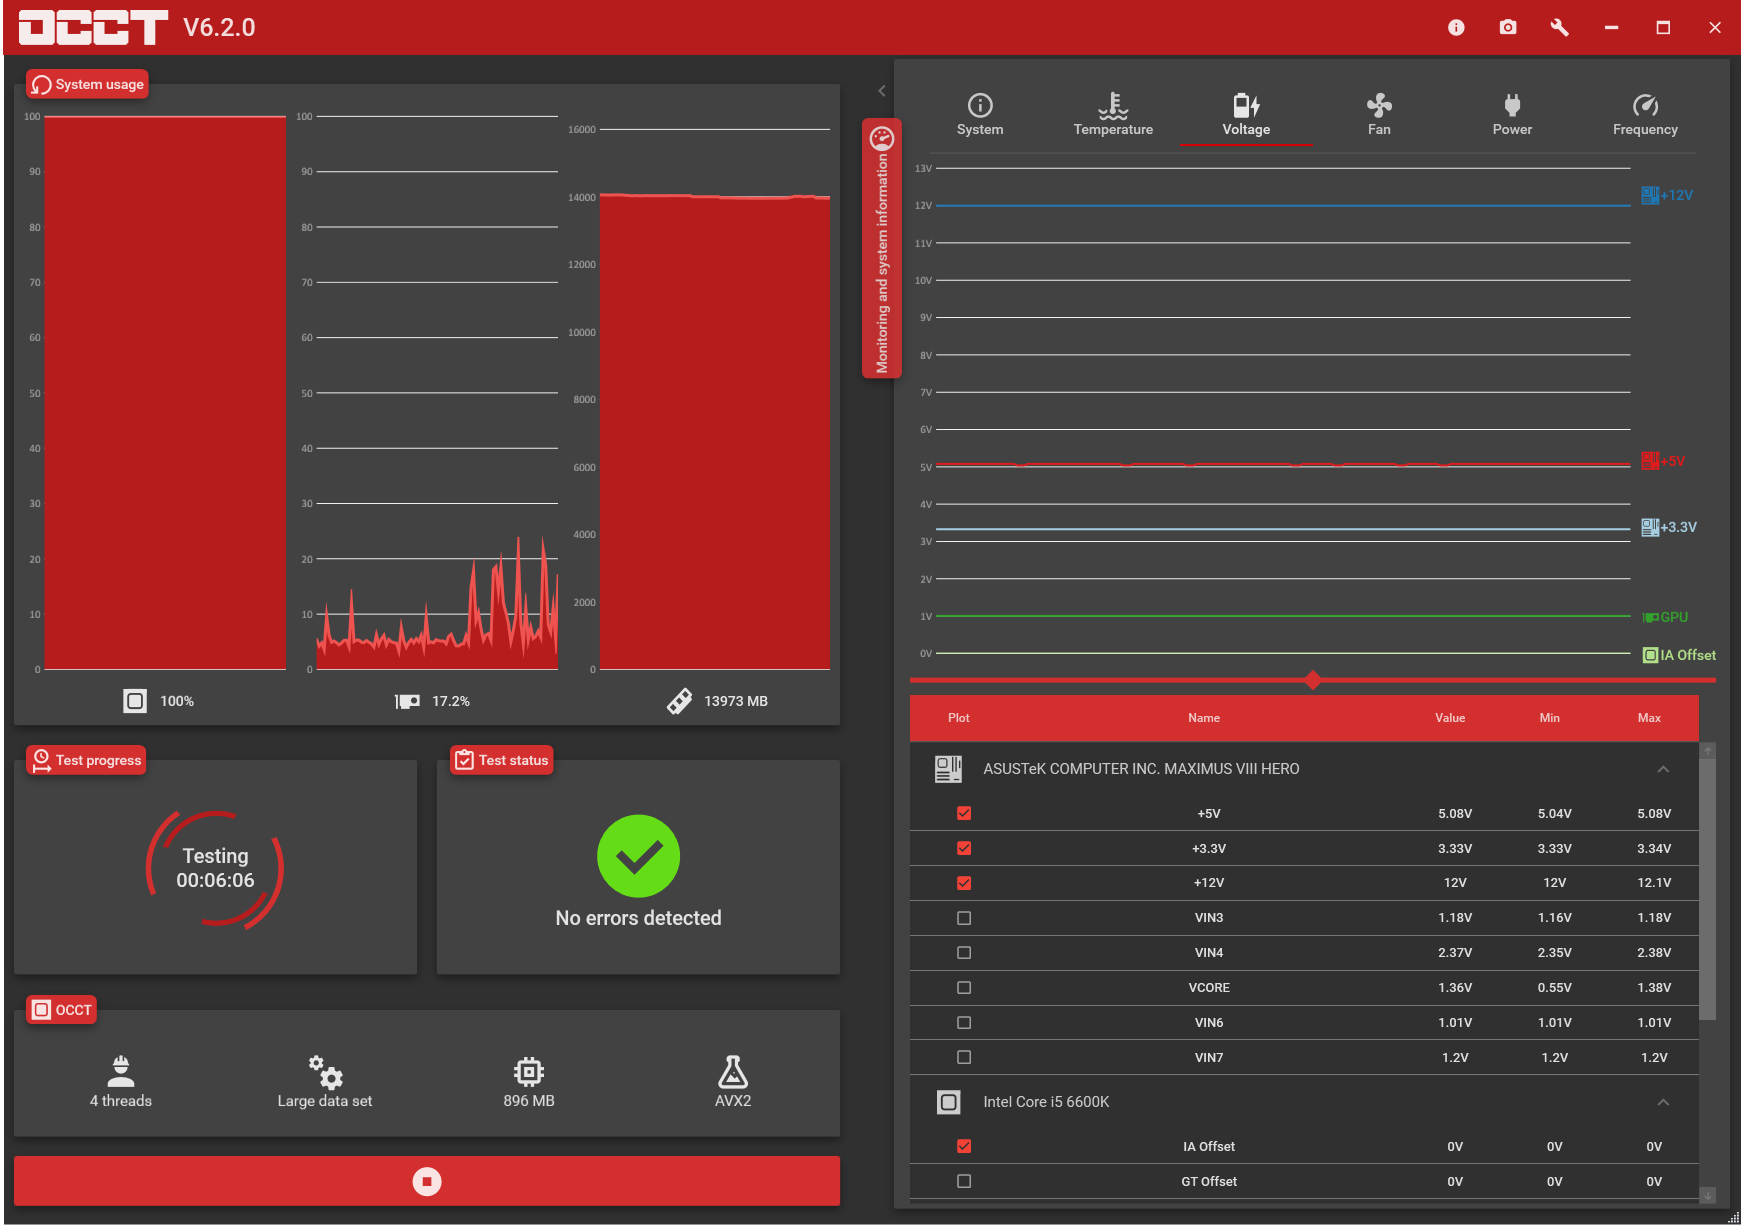1745x1228 pixels.
Task: Switch to the Temperature tab
Action: [1113, 115]
